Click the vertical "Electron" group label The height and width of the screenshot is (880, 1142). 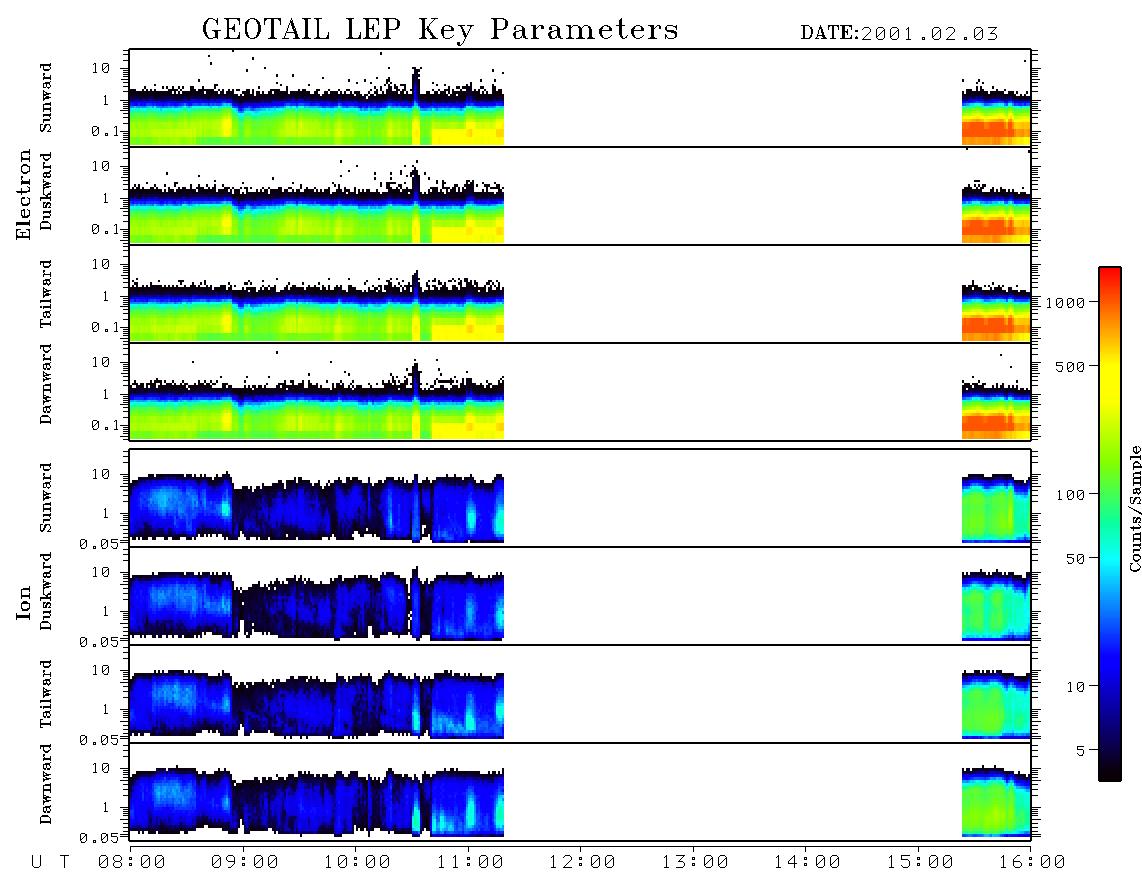click(24, 194)
